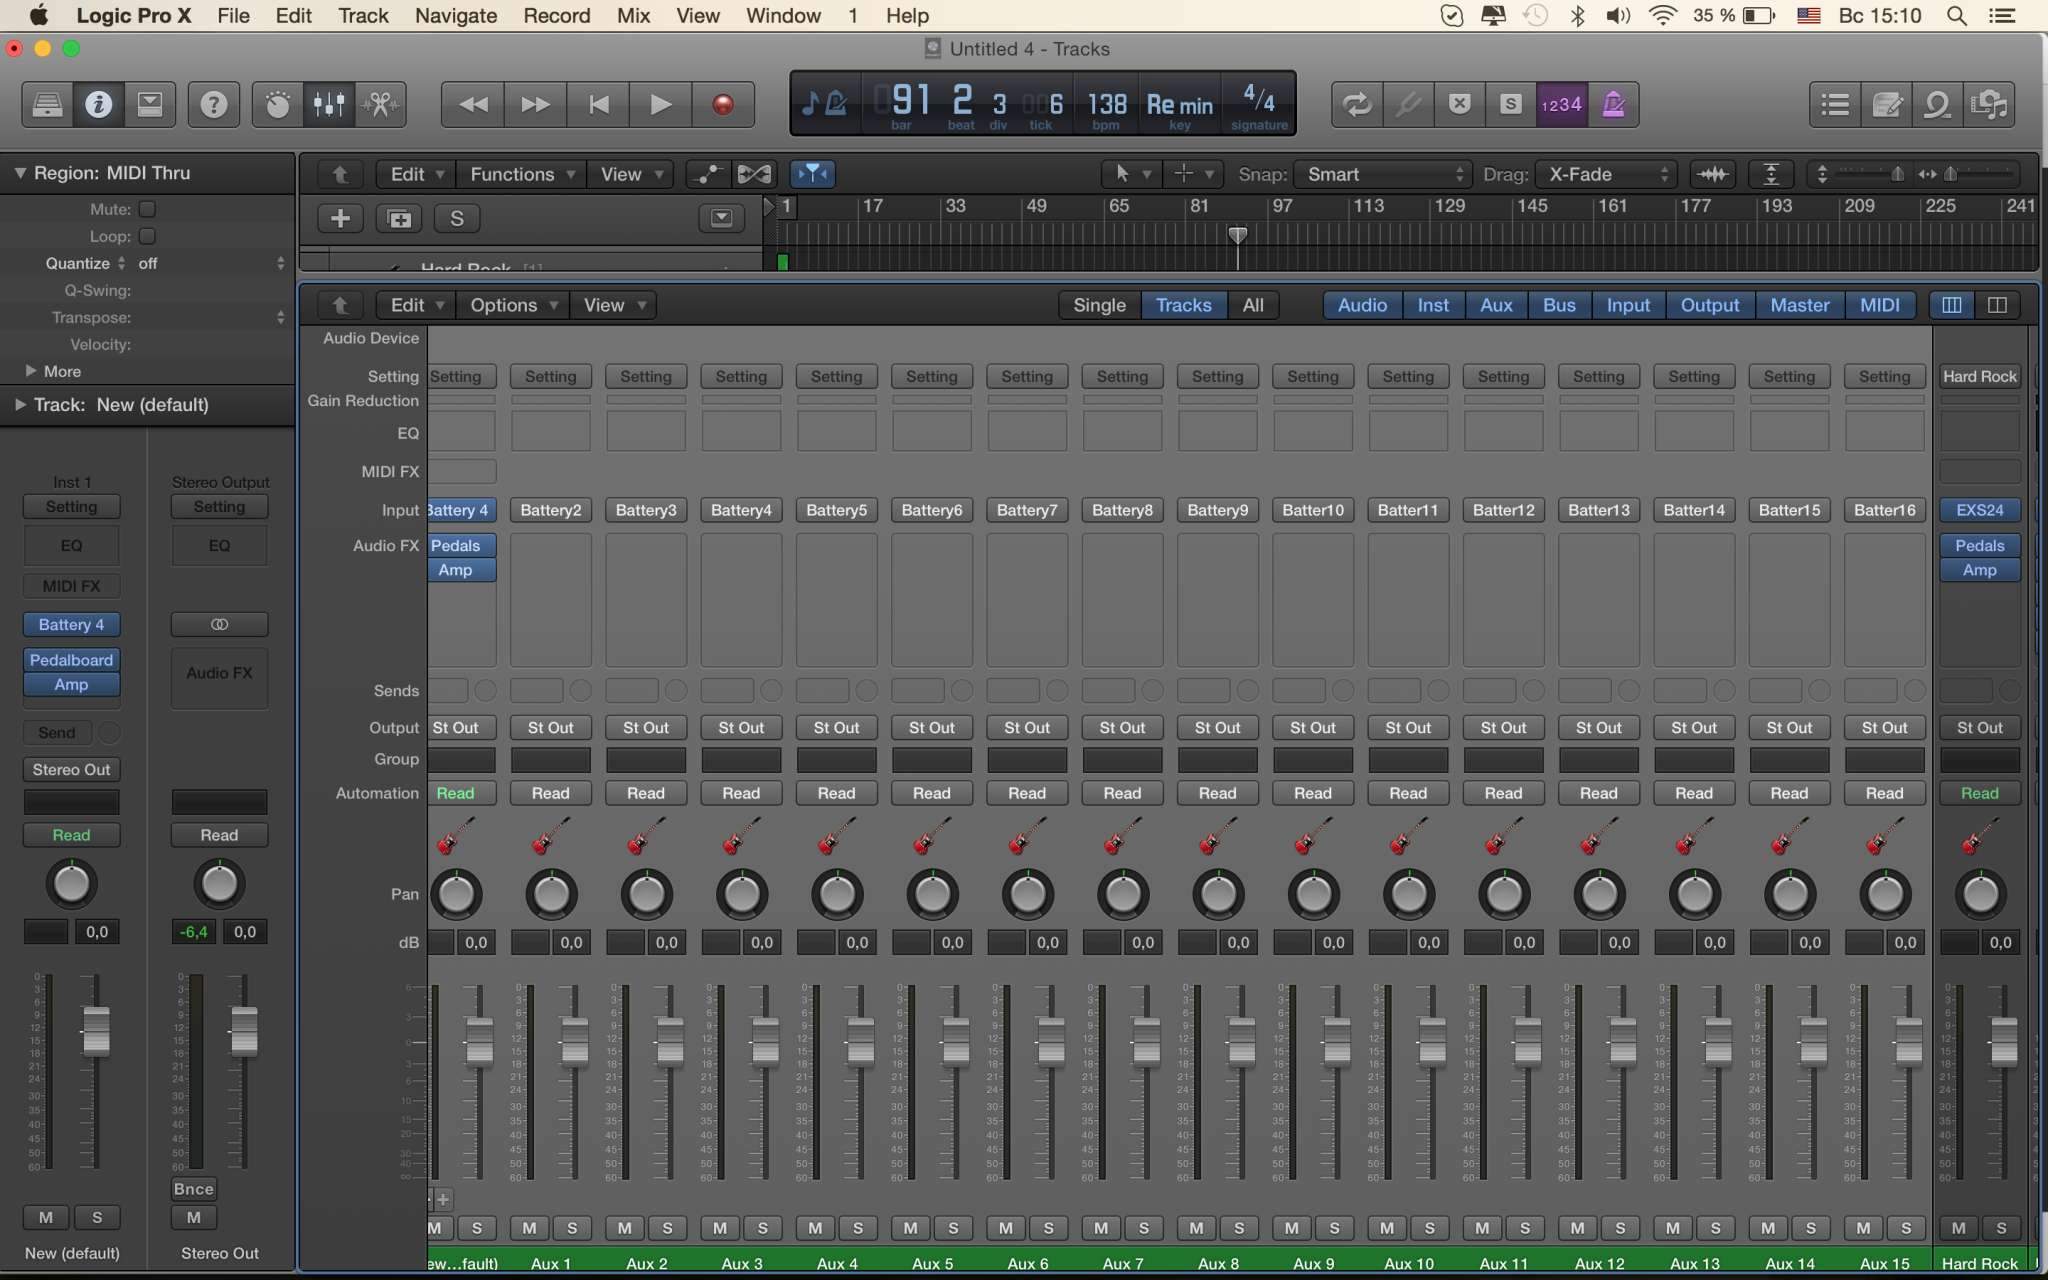Open the Mix menu in menu bar
This screenshot has height=1280, width=2048.
(633, 15)
